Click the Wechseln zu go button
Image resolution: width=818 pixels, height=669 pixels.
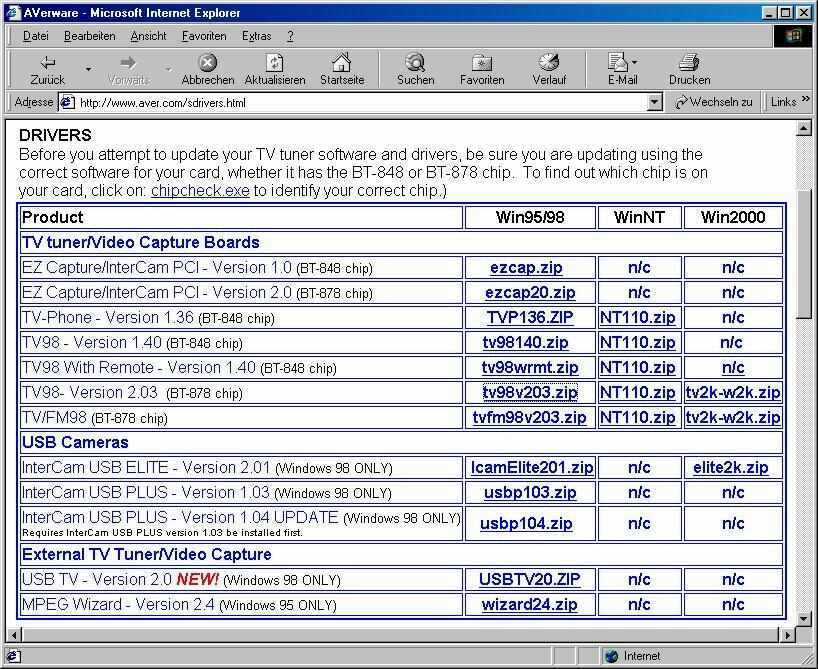[714, 102]
